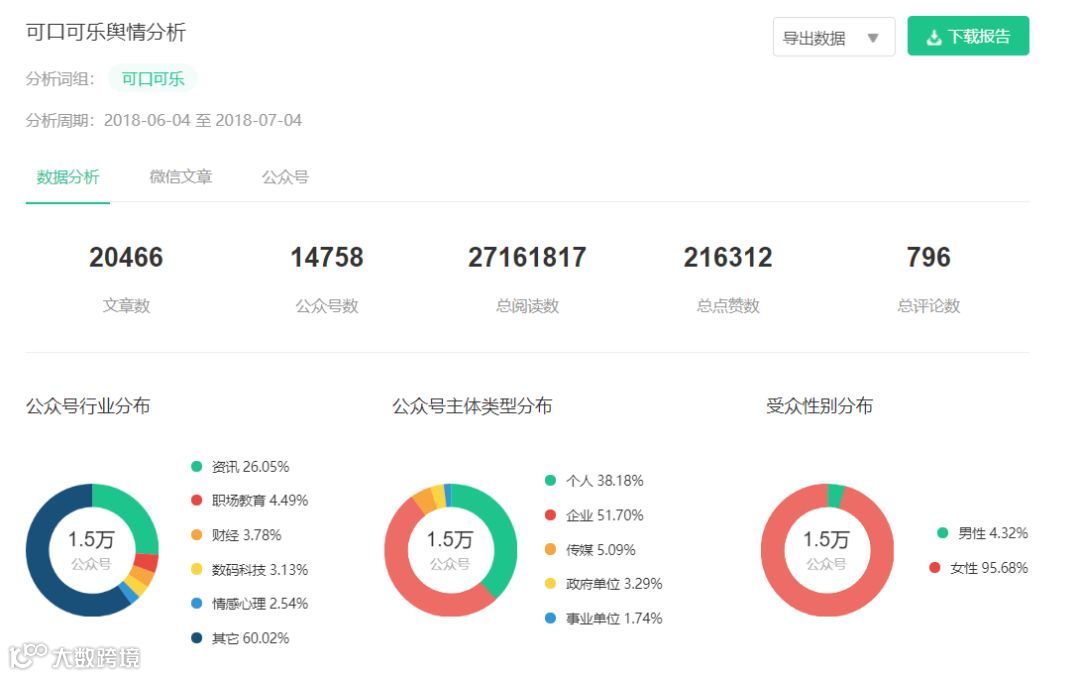Viewport: 1080px width, 677px height.
Task: Toggle the 数码科技 3.13% legend item
Action: coord(249,569)
